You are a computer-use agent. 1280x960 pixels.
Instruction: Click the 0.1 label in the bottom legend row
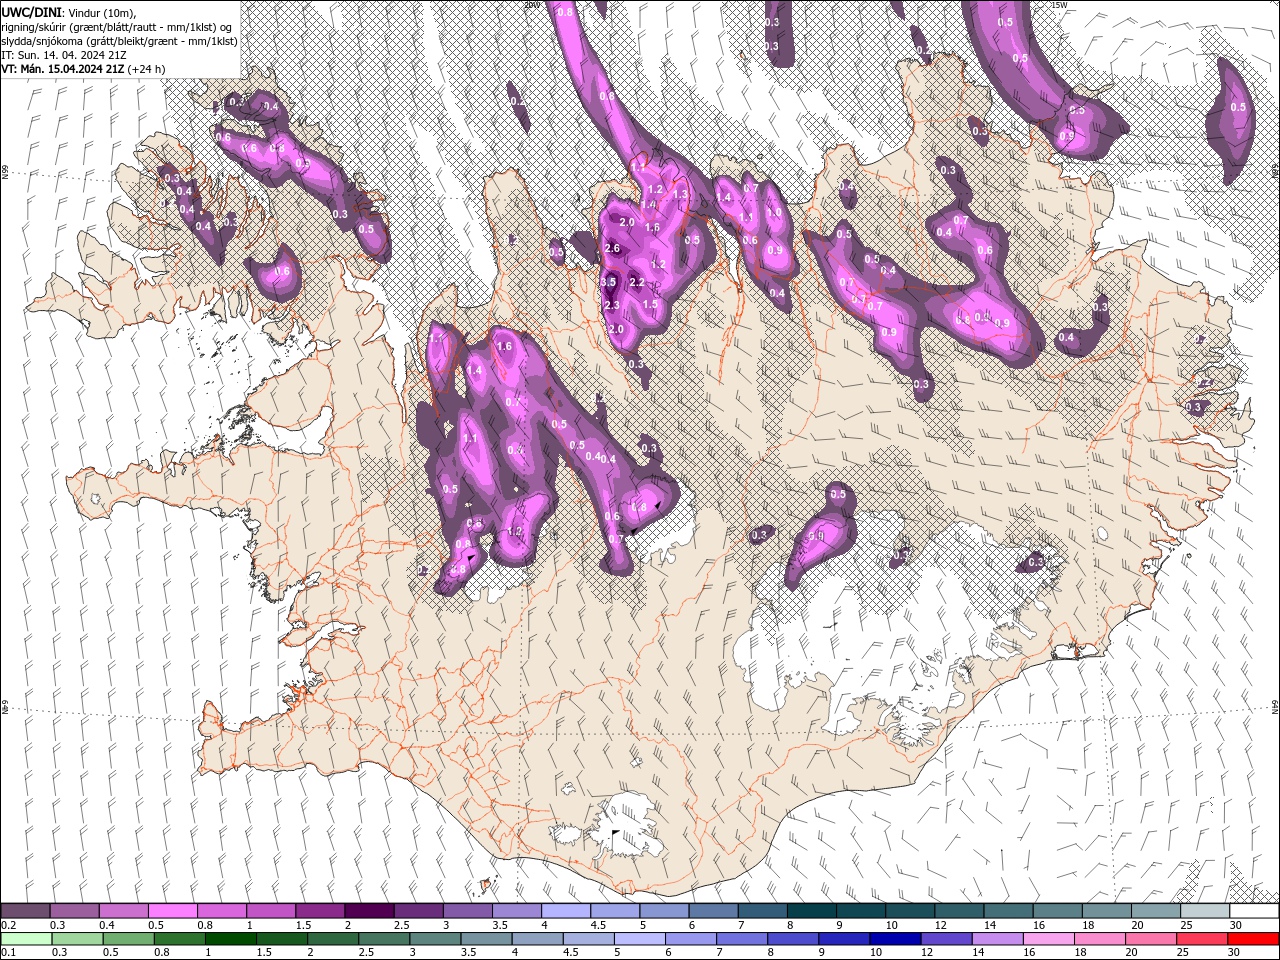(9, 953)
